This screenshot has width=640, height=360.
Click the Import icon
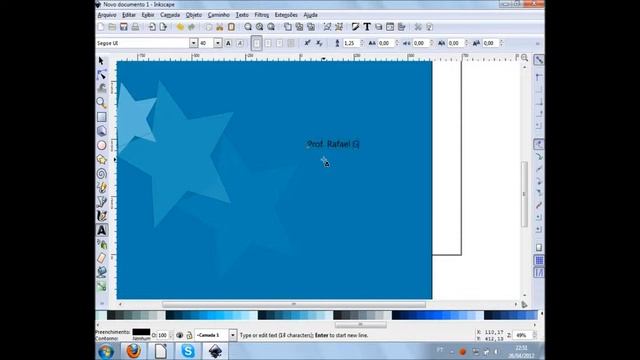click(x=152, y=27)
